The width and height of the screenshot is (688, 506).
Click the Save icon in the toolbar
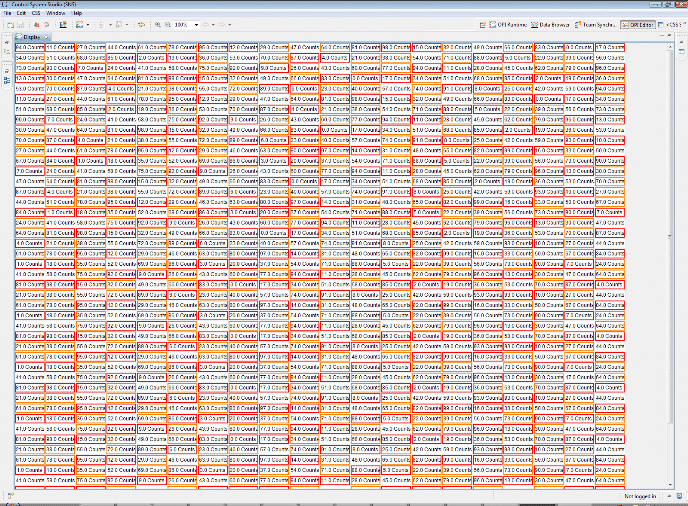(x=22, y=24)
